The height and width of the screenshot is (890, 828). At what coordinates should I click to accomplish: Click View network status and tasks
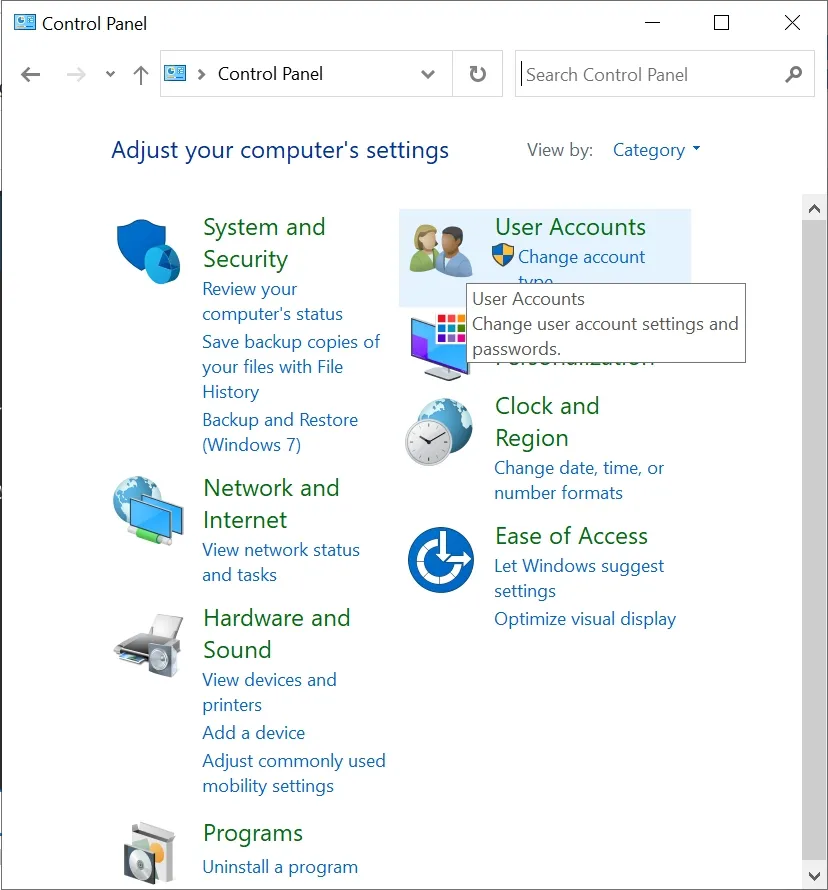(281, 562)
